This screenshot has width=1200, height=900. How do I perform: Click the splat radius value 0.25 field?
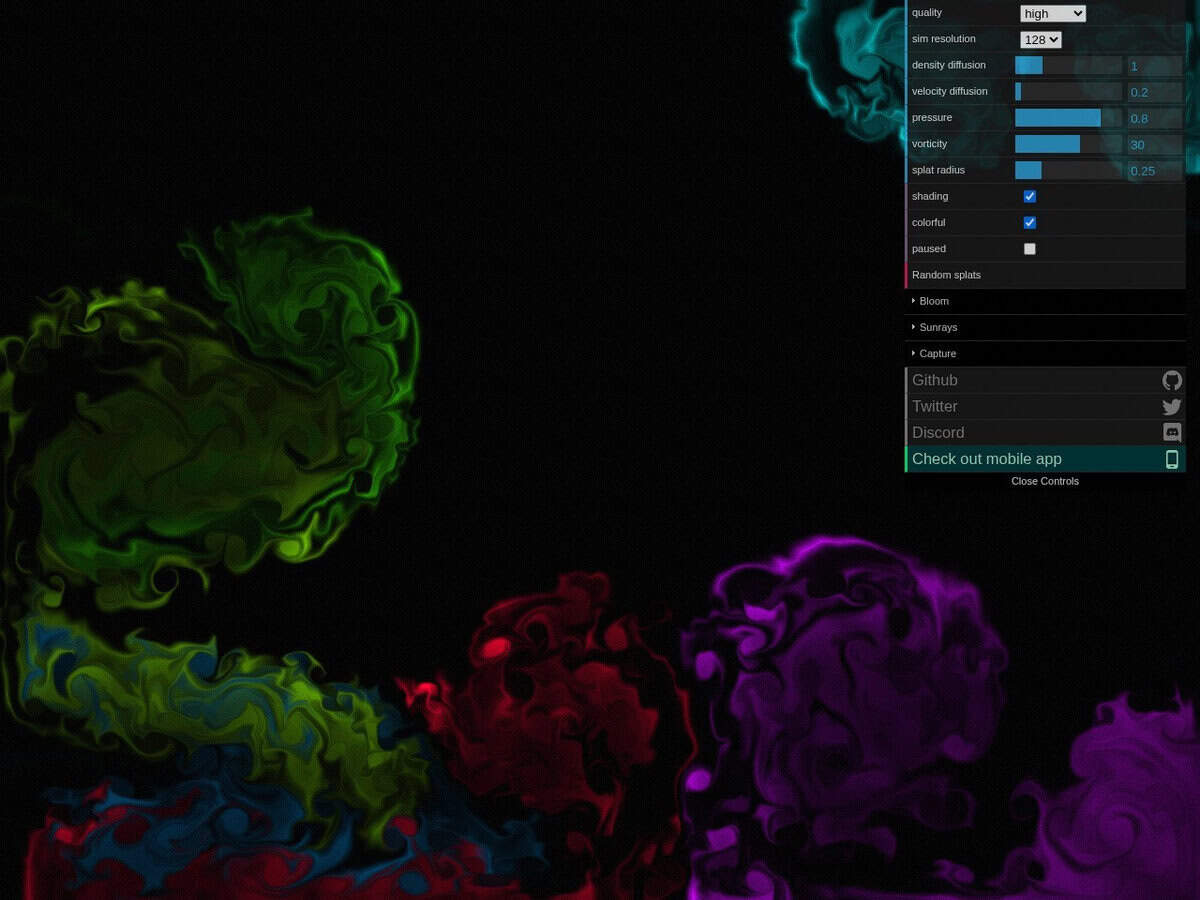[x=1155, y=171]
